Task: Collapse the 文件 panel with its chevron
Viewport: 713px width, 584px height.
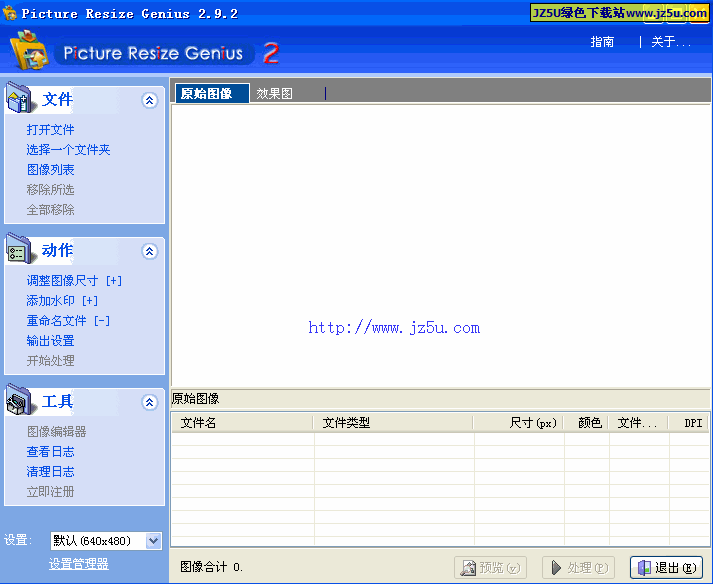Action: coord(150,100)
